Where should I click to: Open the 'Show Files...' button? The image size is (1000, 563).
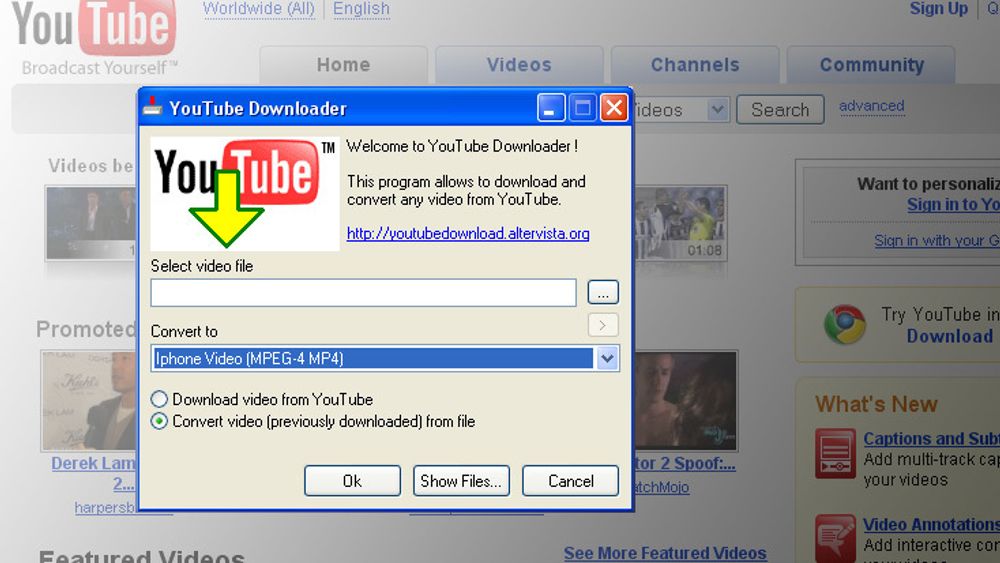coord(461,481)
